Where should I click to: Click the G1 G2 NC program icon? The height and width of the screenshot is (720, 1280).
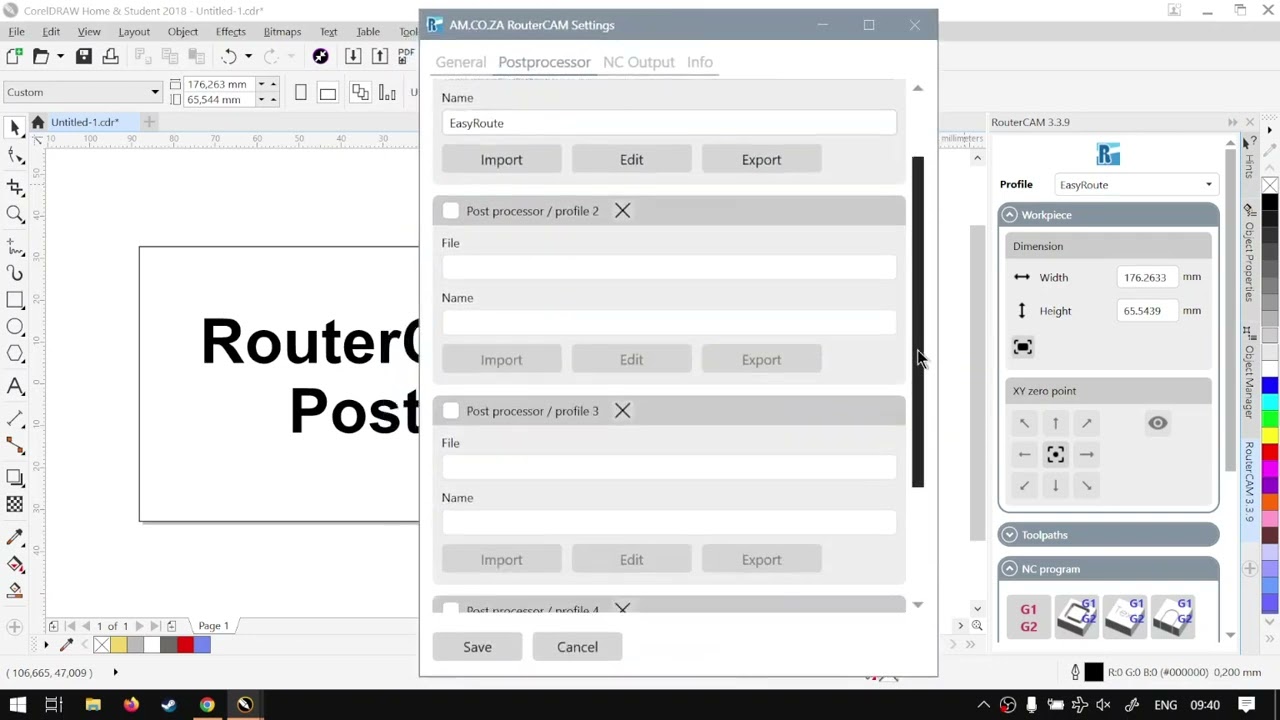[1028, 618]
